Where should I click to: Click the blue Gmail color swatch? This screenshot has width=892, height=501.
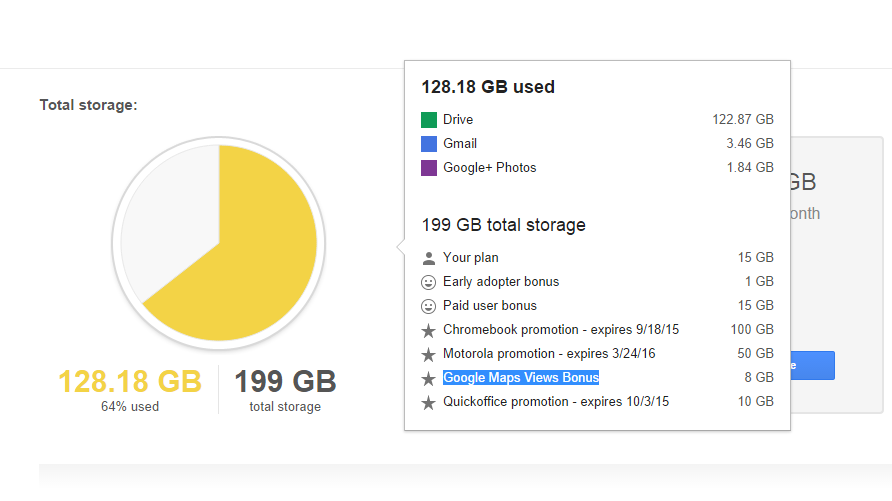click(429, 144)
